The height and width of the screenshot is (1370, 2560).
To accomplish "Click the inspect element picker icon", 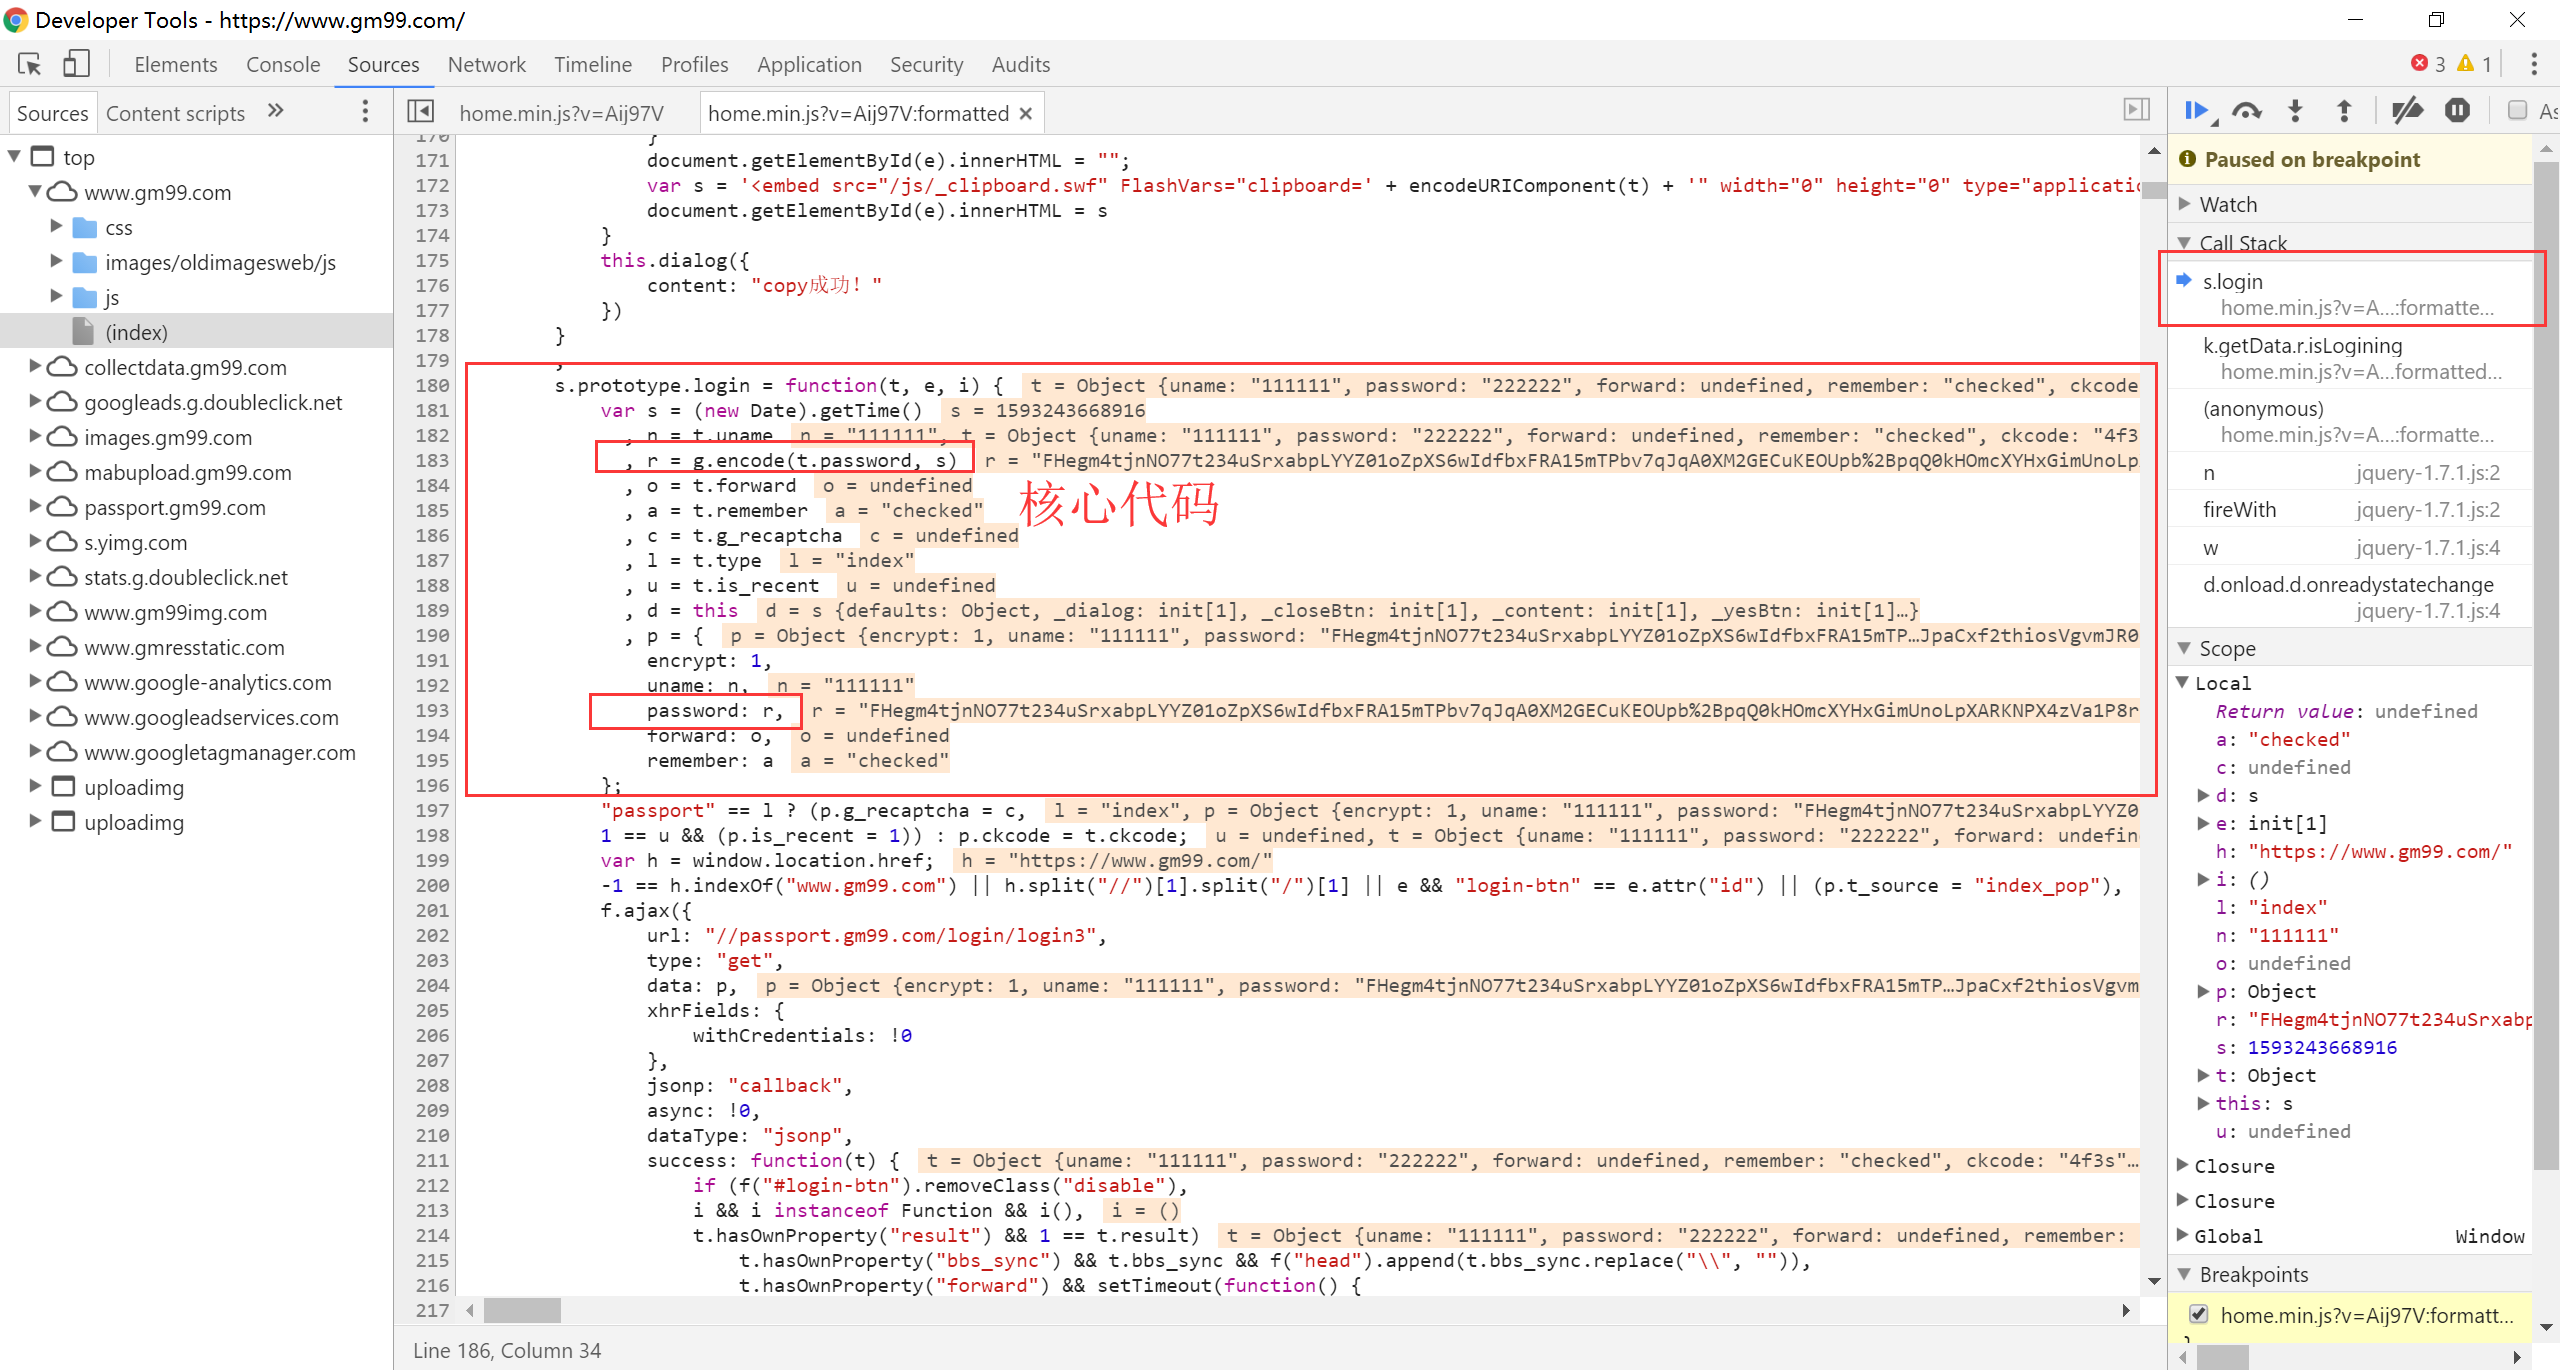I will pos(30,65).
